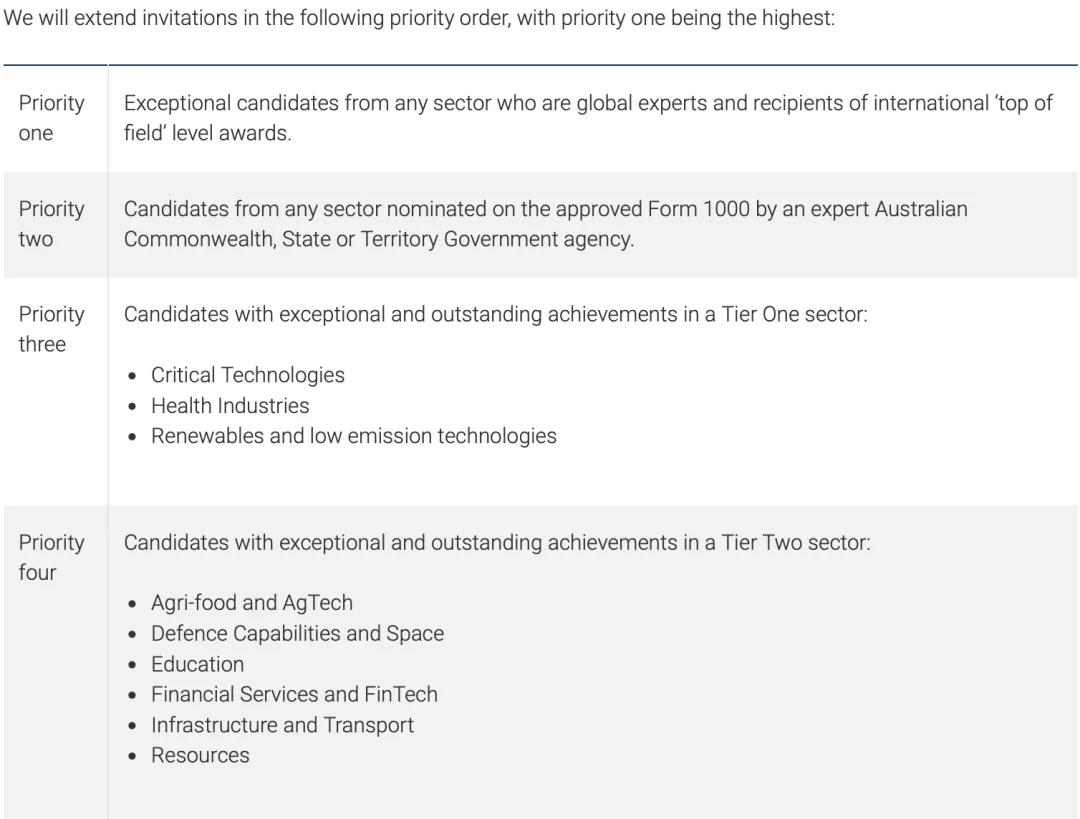Click the Priority four row label

[x=52, y=557]
